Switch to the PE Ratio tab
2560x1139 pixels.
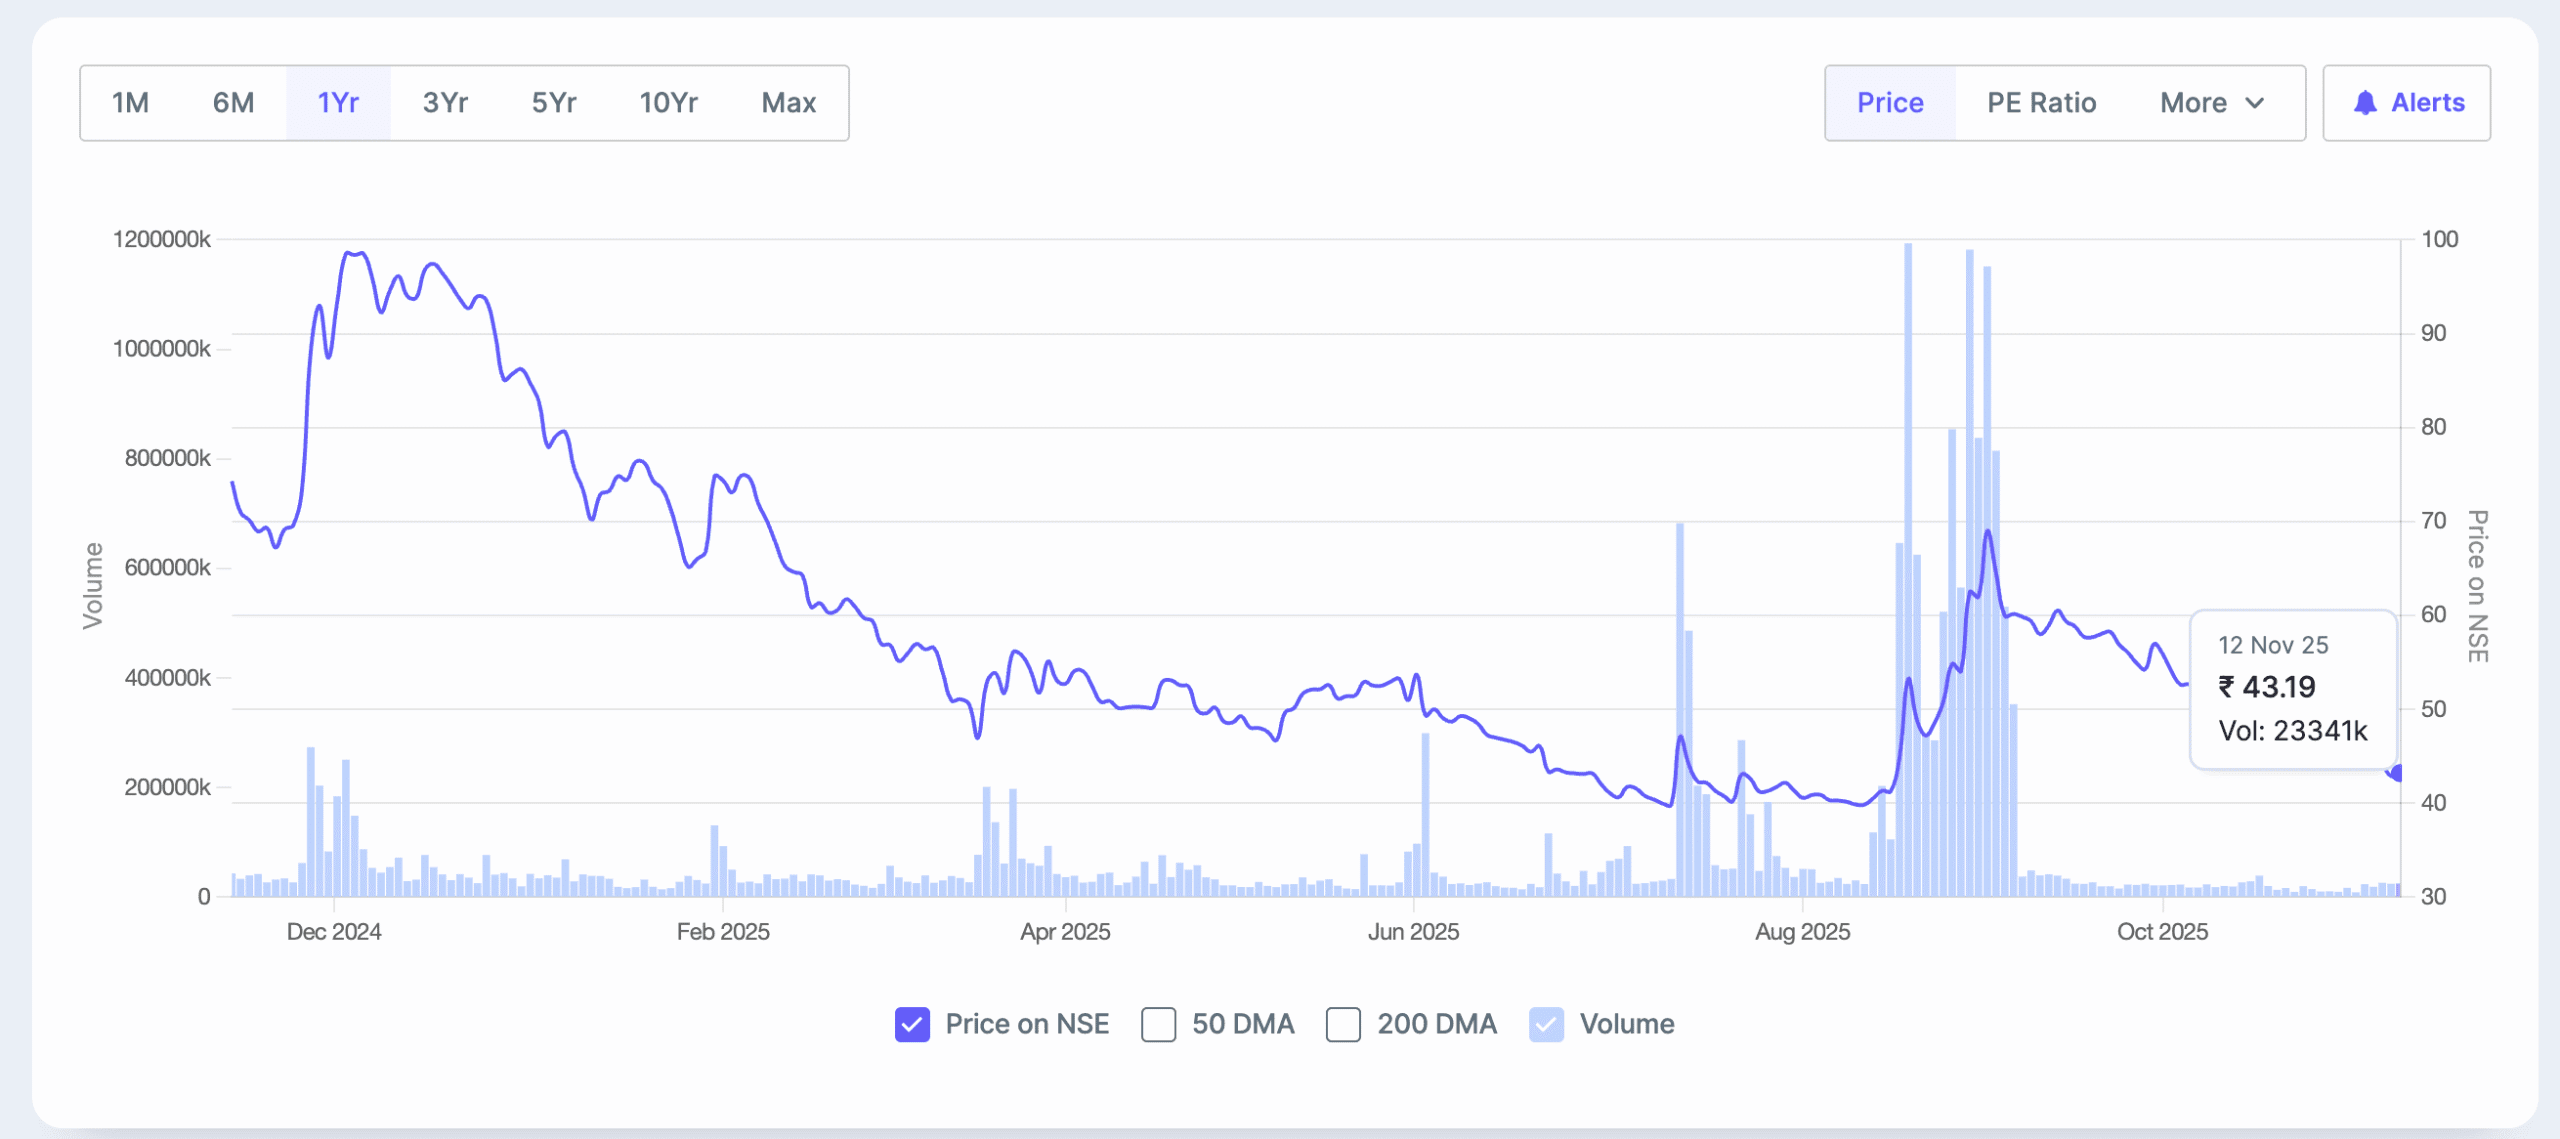[2040, 102]
